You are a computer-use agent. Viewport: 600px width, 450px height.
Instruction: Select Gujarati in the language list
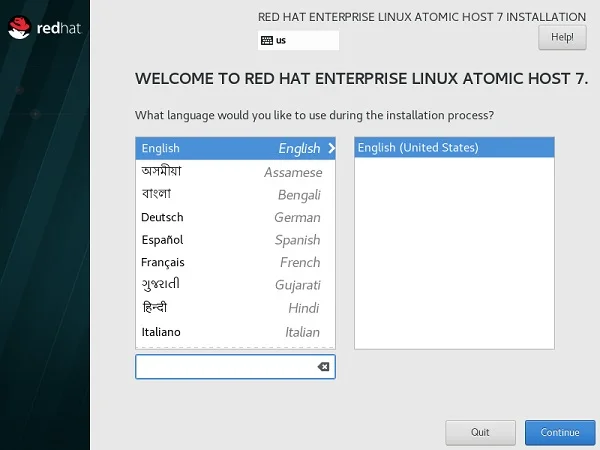(235, 285)
